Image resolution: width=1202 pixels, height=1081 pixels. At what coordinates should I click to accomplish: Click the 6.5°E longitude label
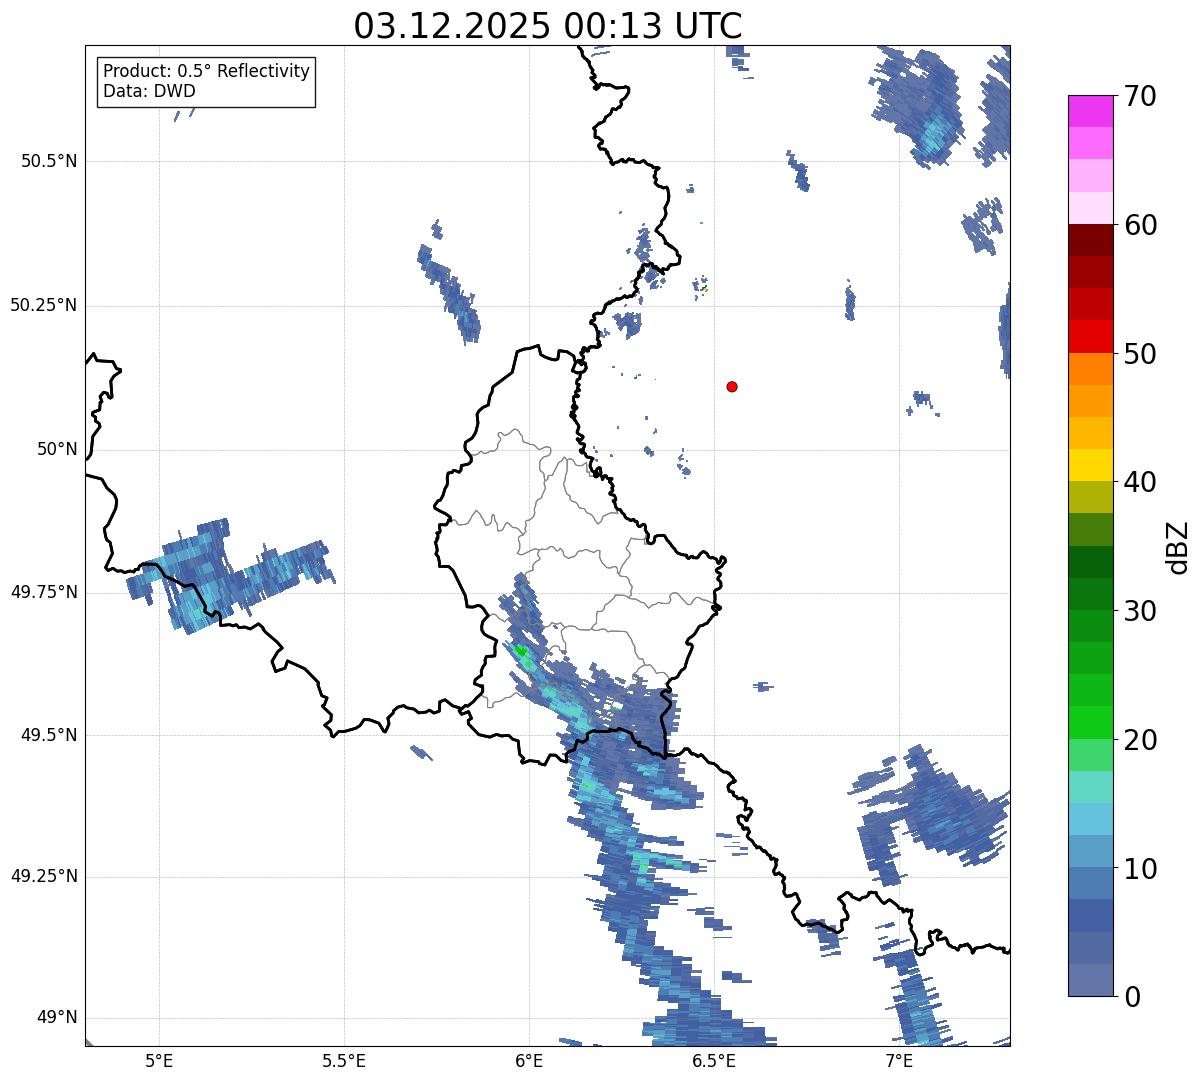coord(714,1061)
